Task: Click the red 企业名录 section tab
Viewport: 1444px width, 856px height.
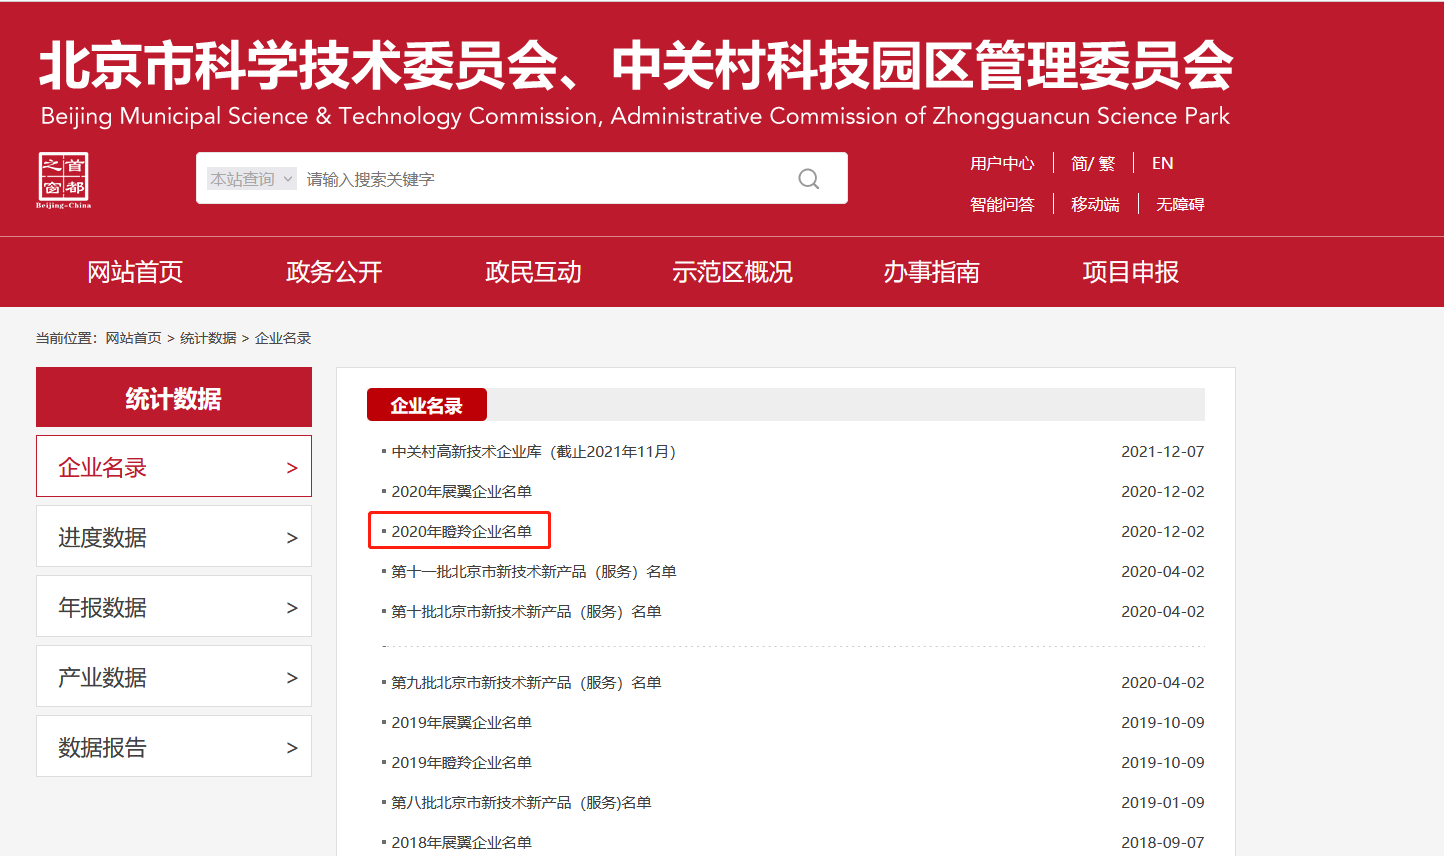Action: tap(427, 405)
